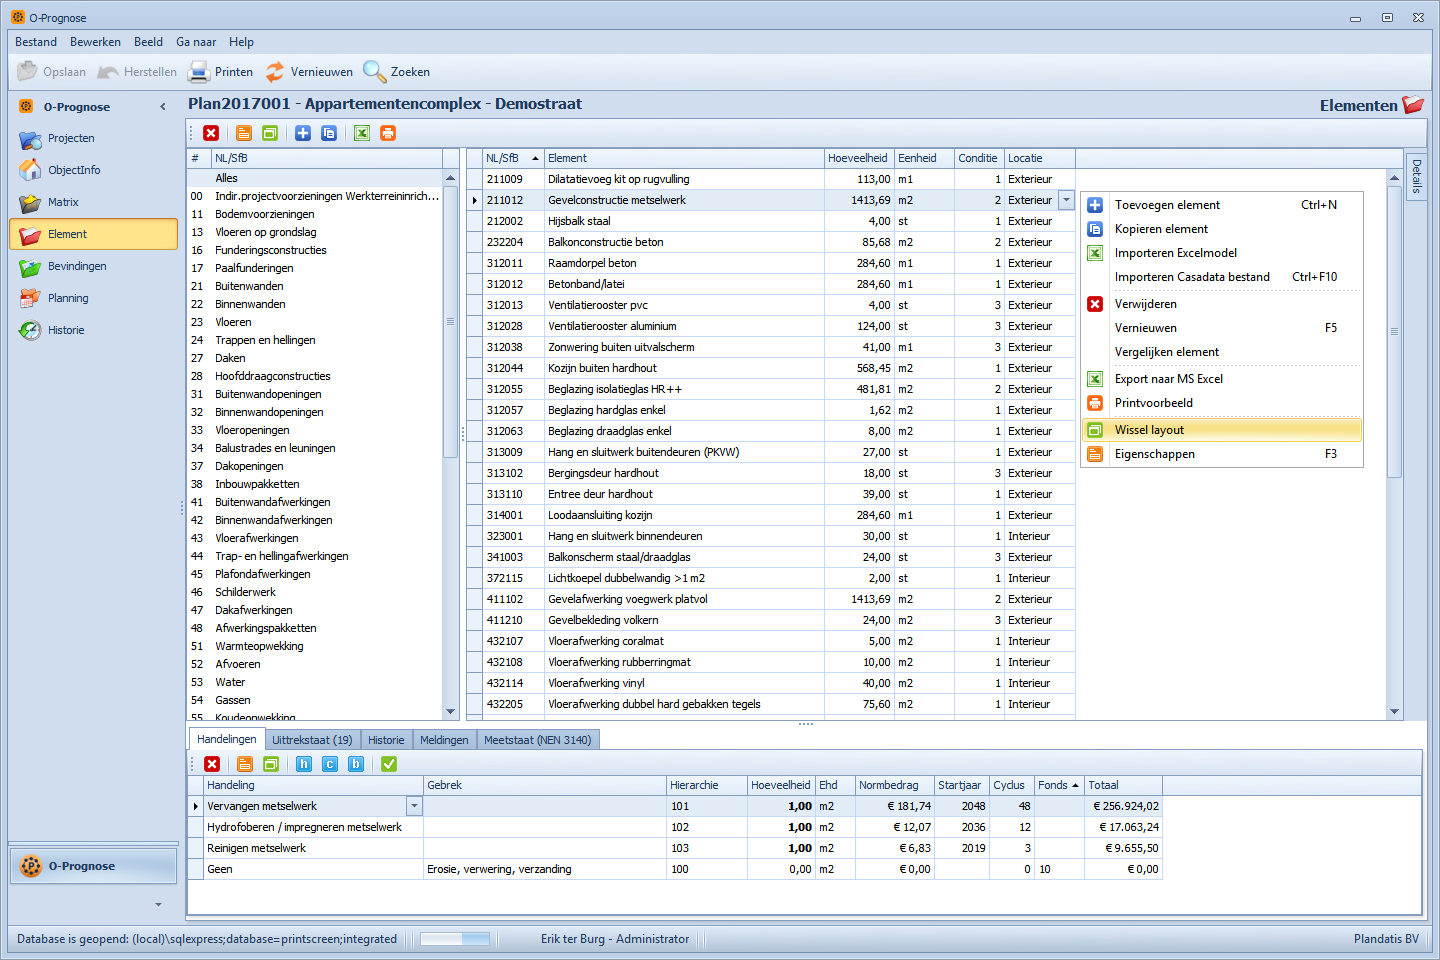Expand the Details side panel
1440x960 pixels.
click(x=1416, y=177)
